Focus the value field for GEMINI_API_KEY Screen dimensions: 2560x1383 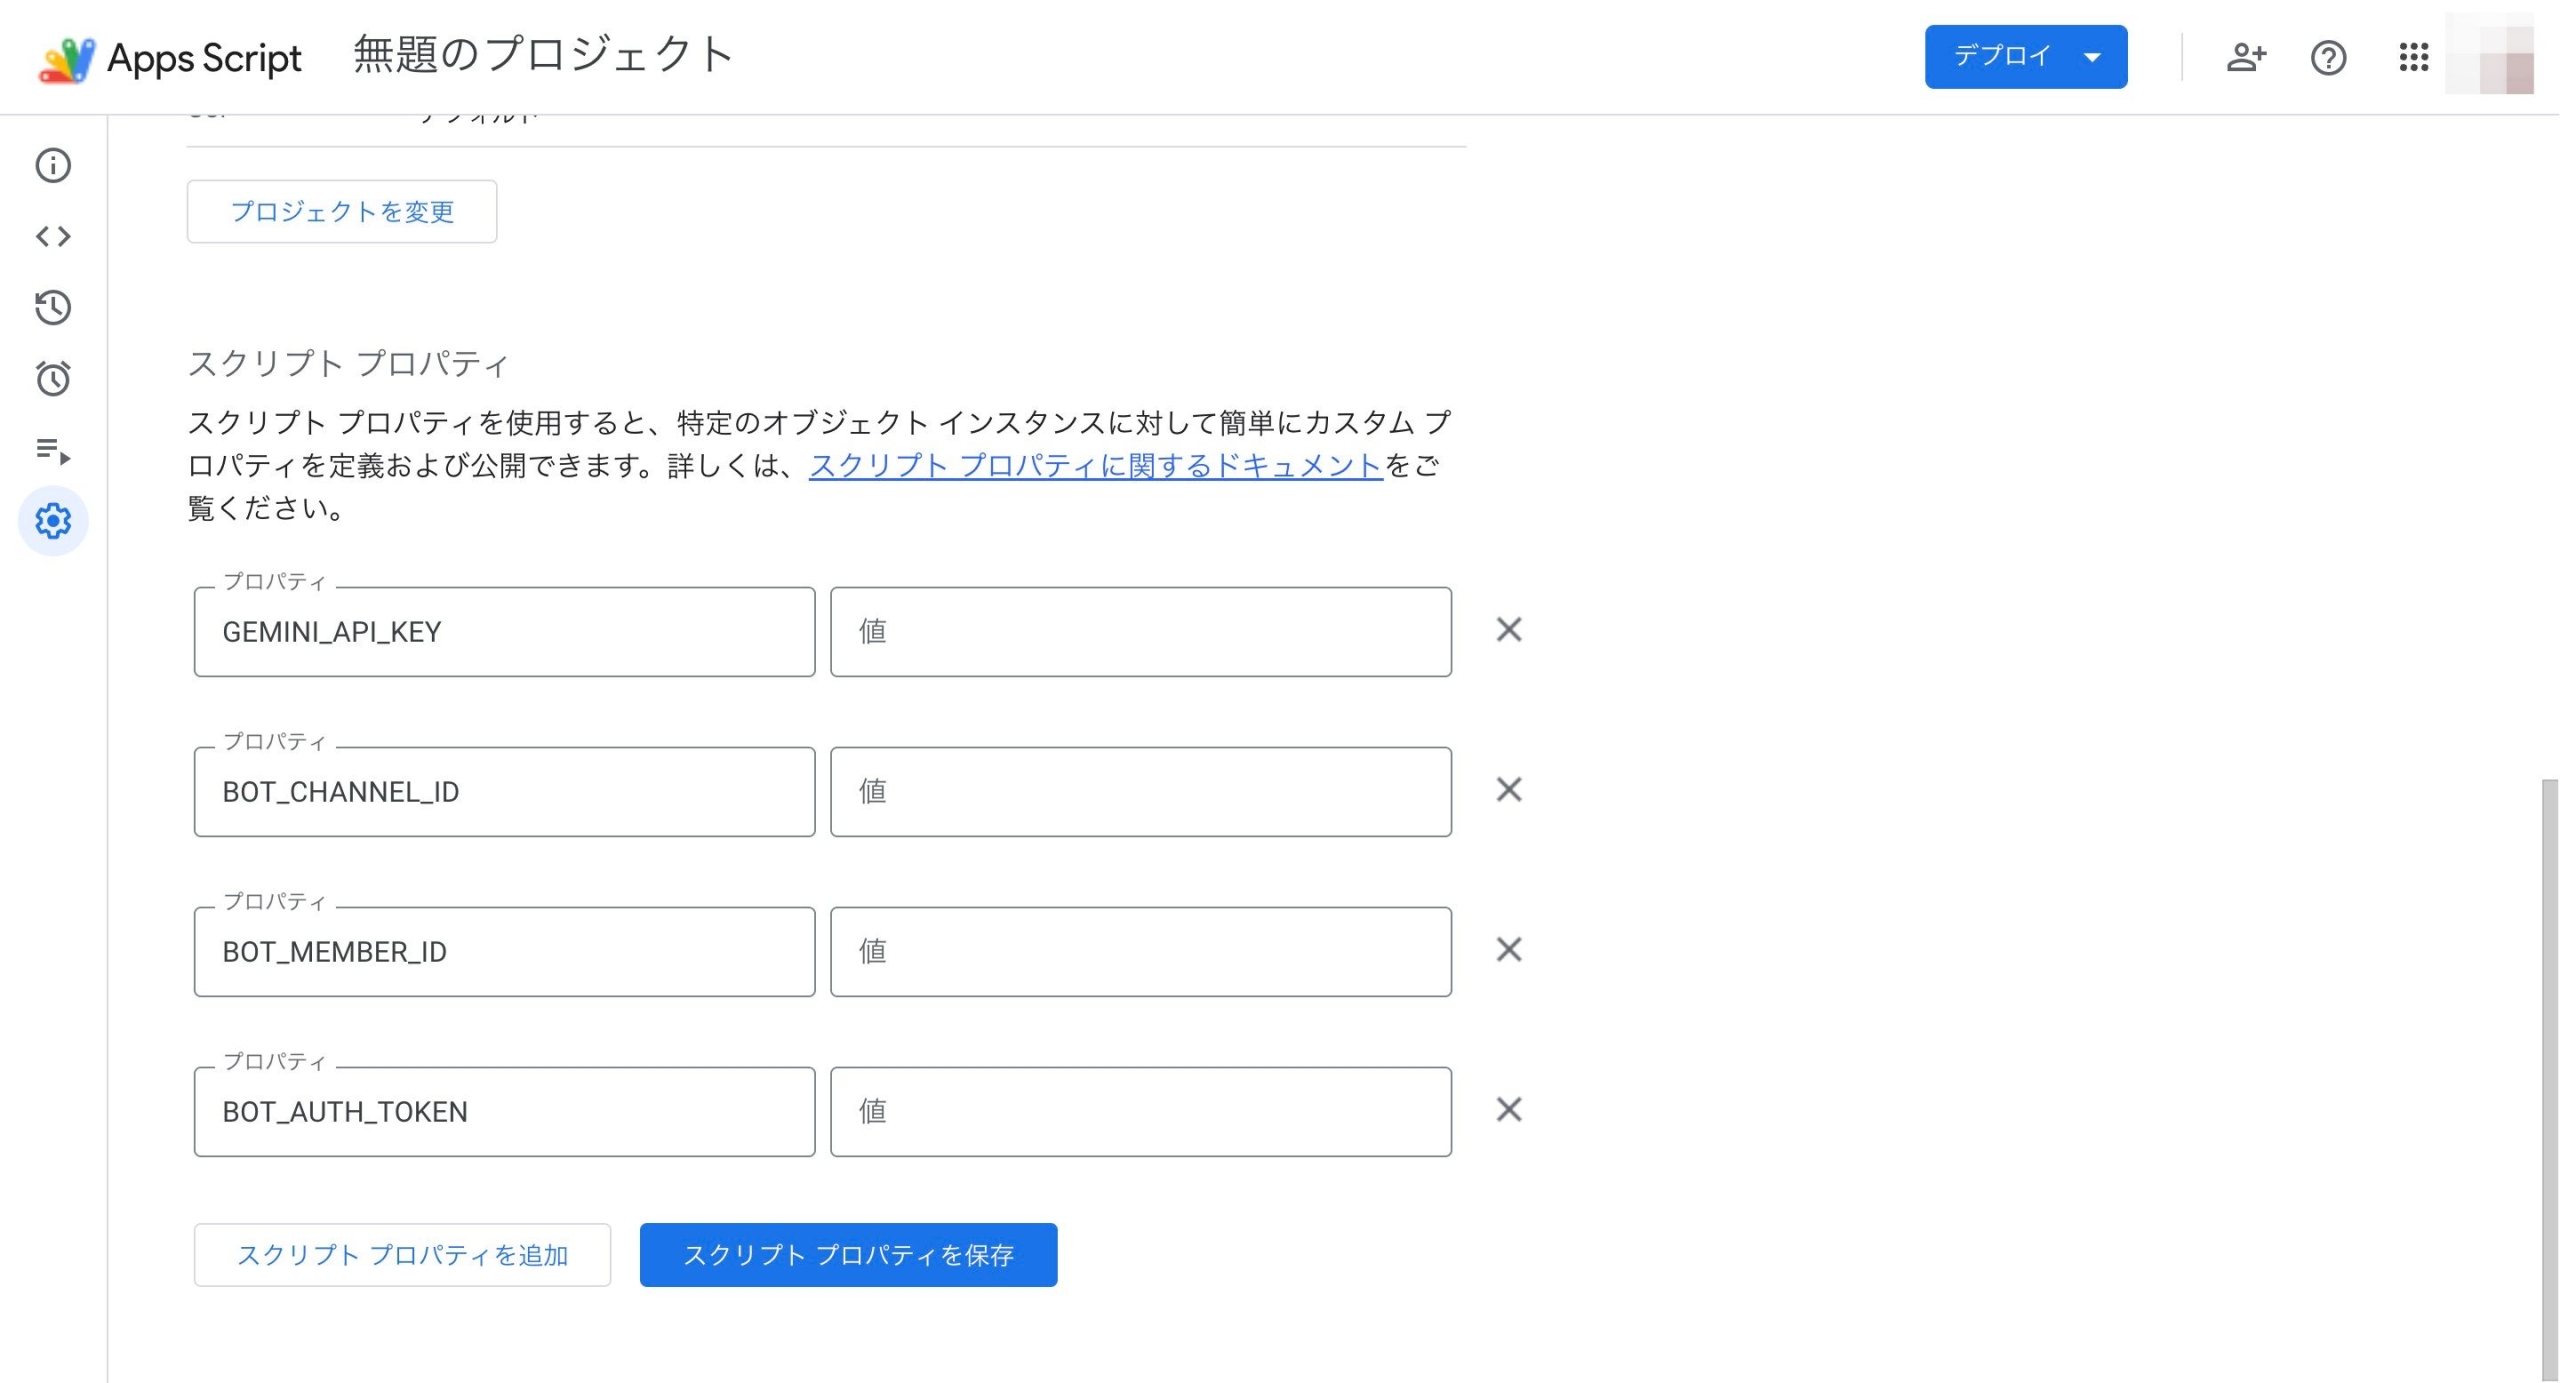click(x=1140, y=632)
